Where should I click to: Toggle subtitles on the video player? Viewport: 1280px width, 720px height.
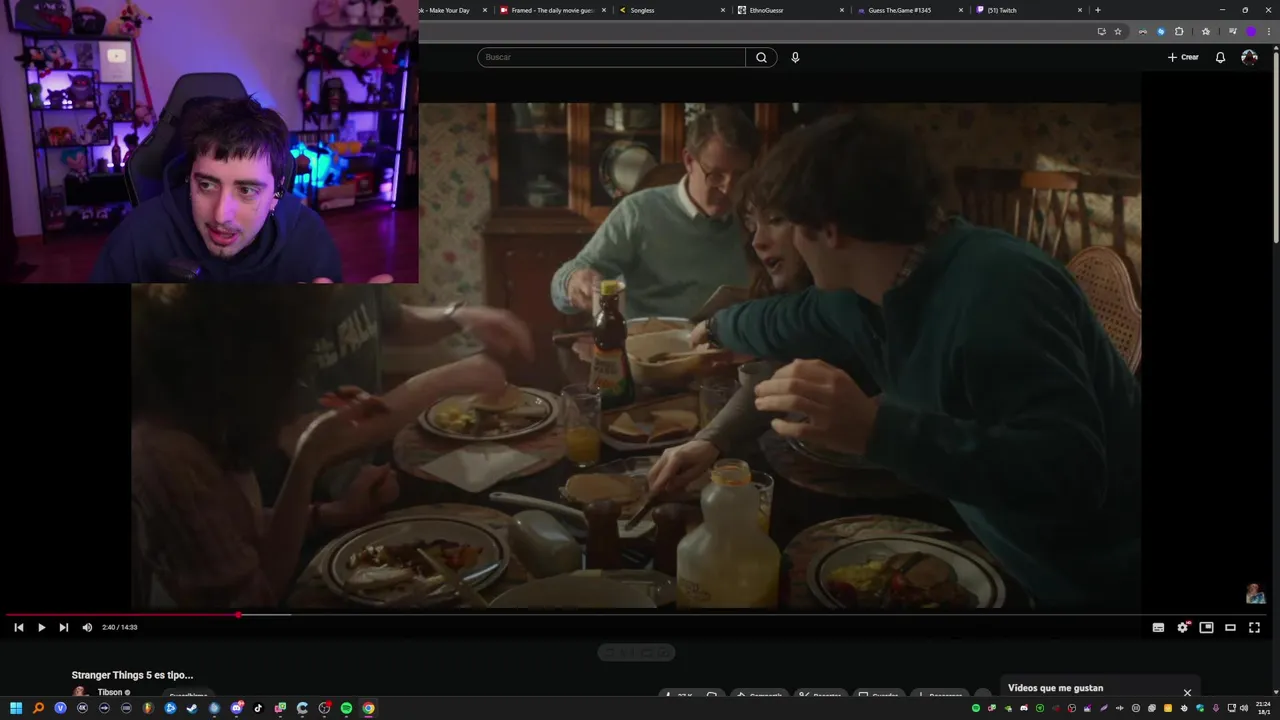click(x=1158, y=627)
